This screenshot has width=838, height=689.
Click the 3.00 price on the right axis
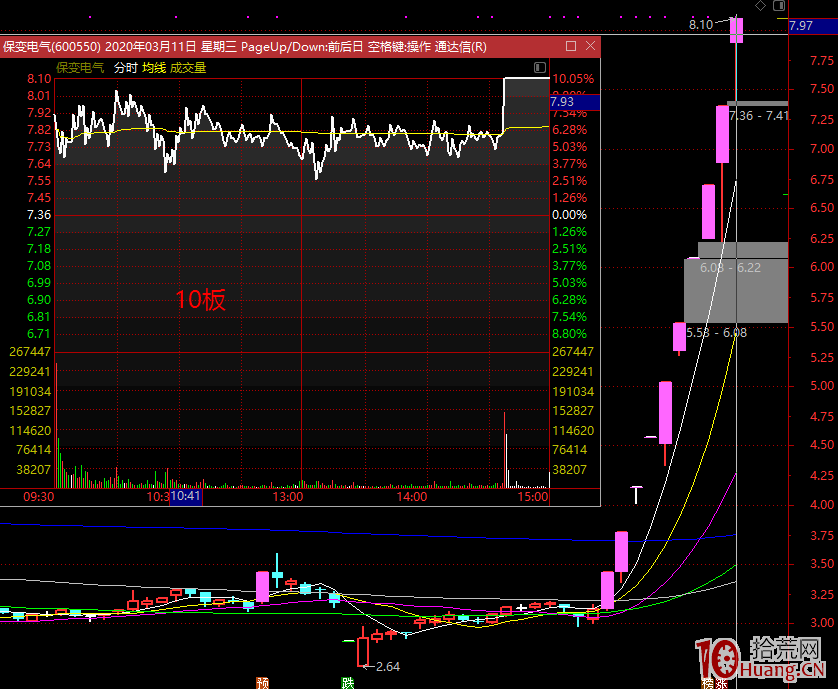pos(822,622)
